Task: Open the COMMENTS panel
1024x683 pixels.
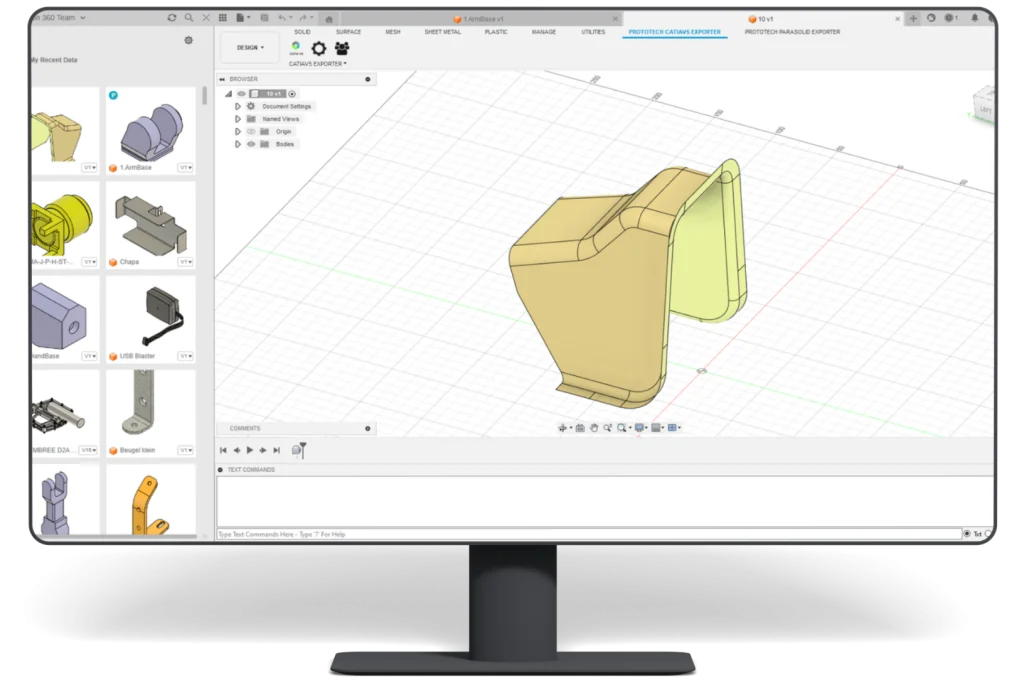Action: [x=244, y=427]
